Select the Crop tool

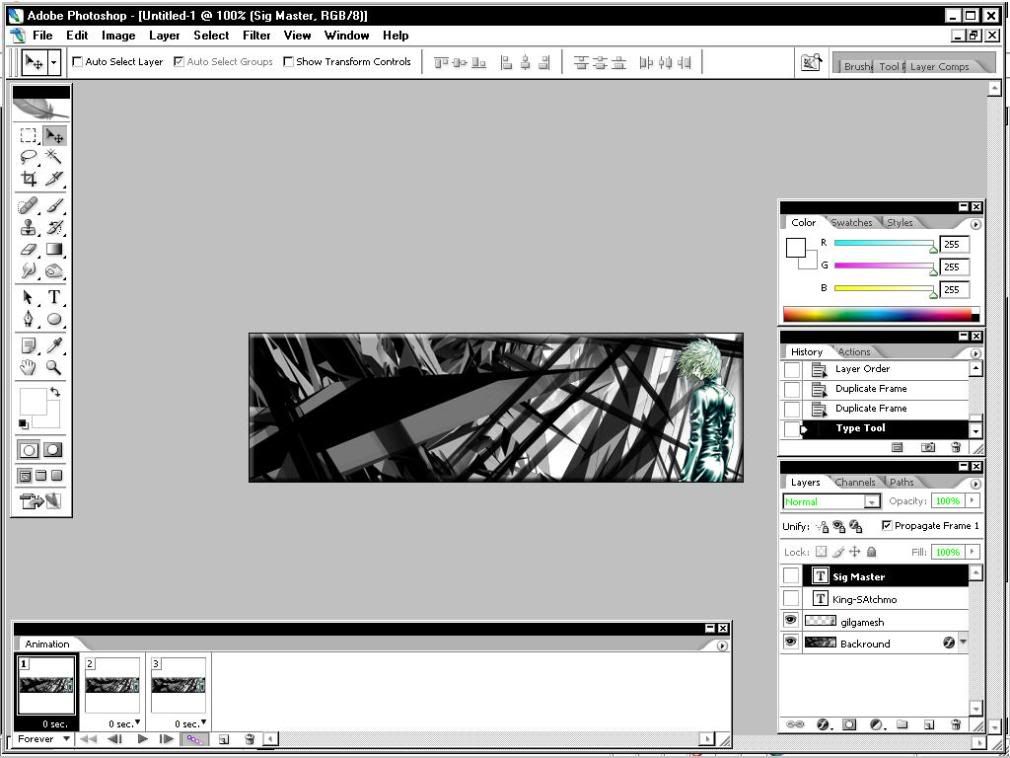(28, 178)
